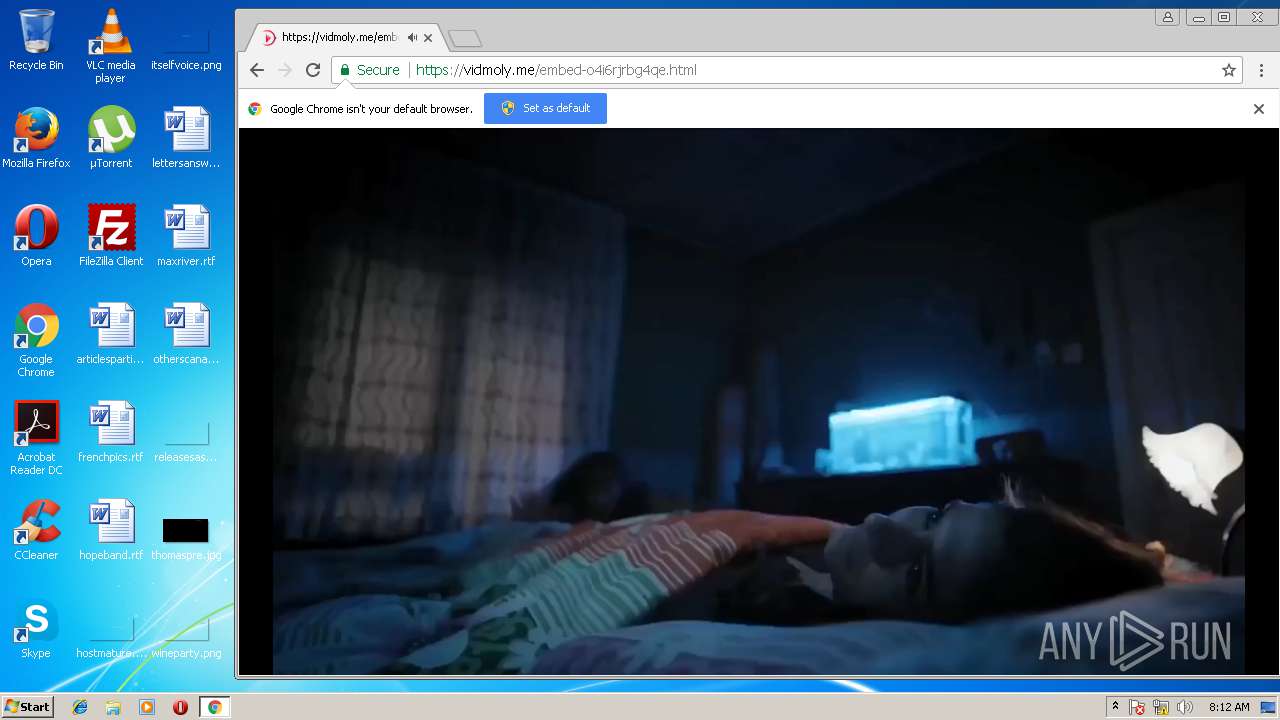
Task: Bookmark this page with the star icon
Action: pos(1229,70)
